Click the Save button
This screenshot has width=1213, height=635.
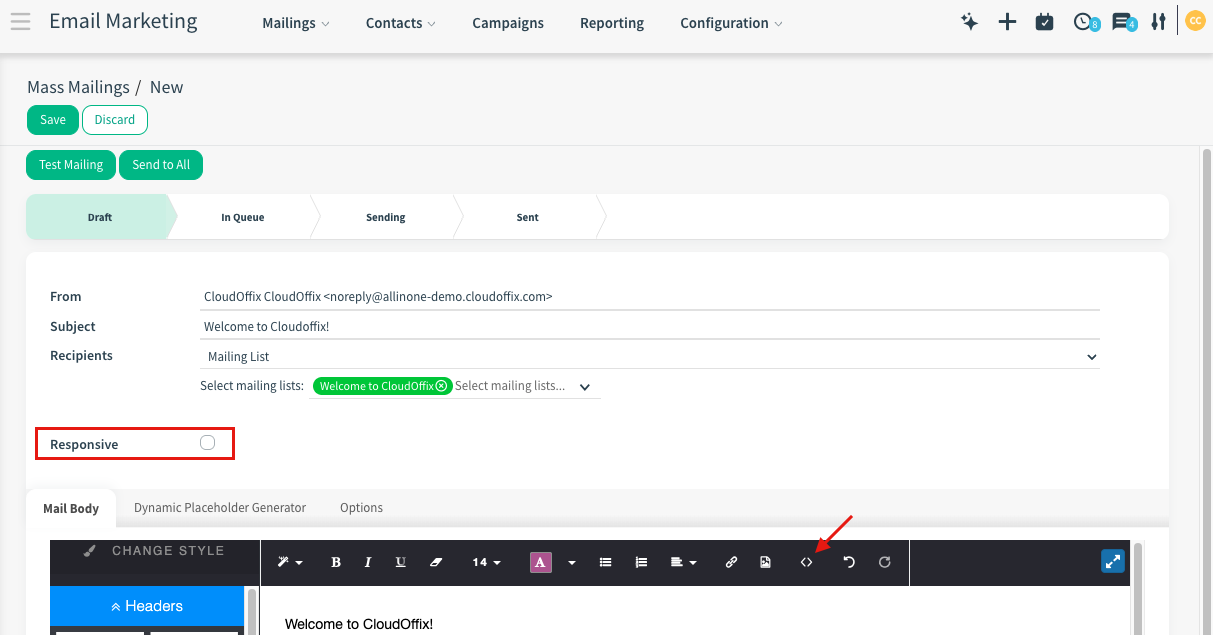[x=53, y=120]
